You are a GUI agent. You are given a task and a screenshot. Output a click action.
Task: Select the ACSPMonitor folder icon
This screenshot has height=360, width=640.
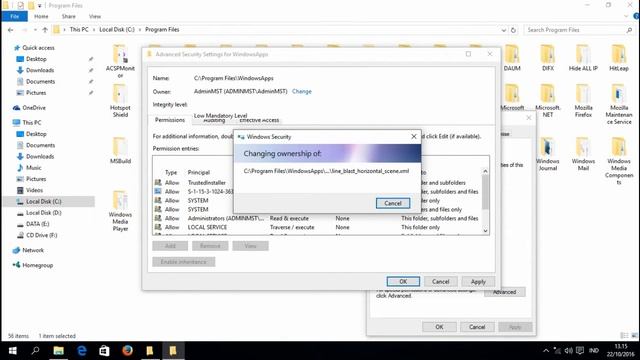[x=120, y=61]
